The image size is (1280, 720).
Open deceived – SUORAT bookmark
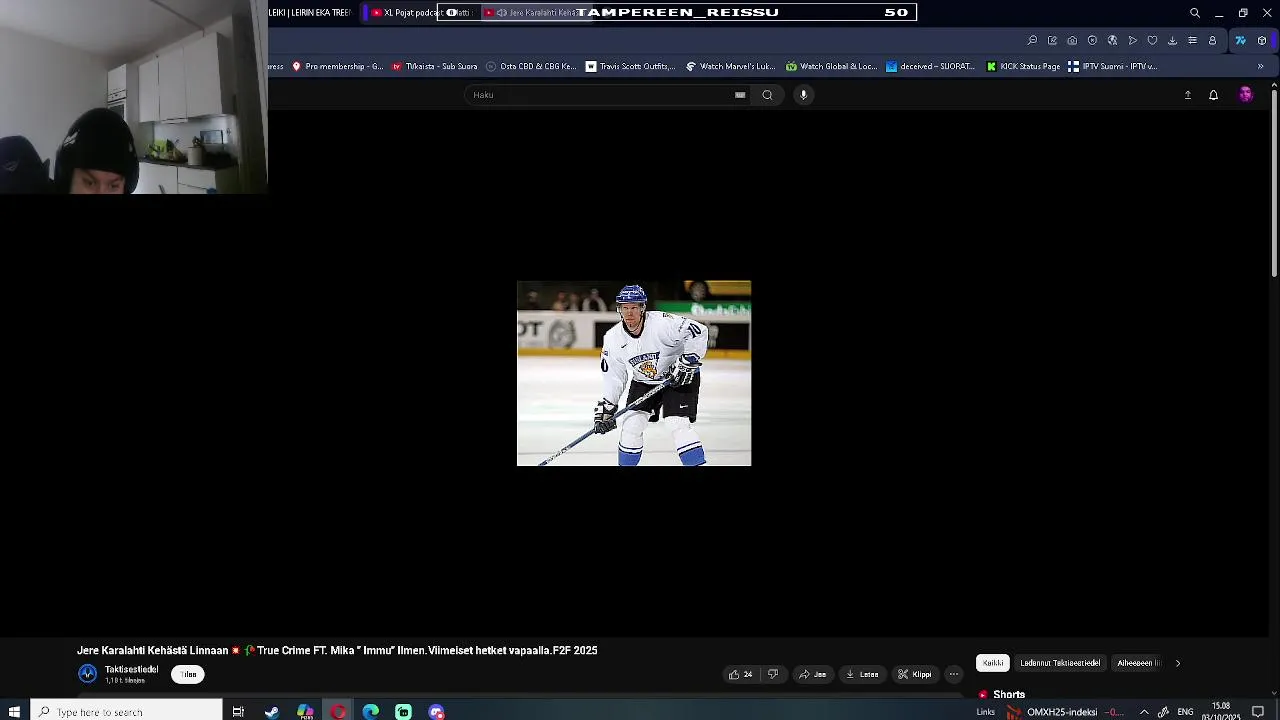pyautogui.click(x=931, y=67)
